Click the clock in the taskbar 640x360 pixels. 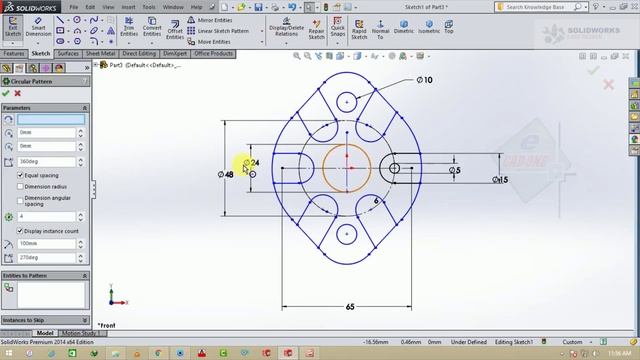[619, 353]
